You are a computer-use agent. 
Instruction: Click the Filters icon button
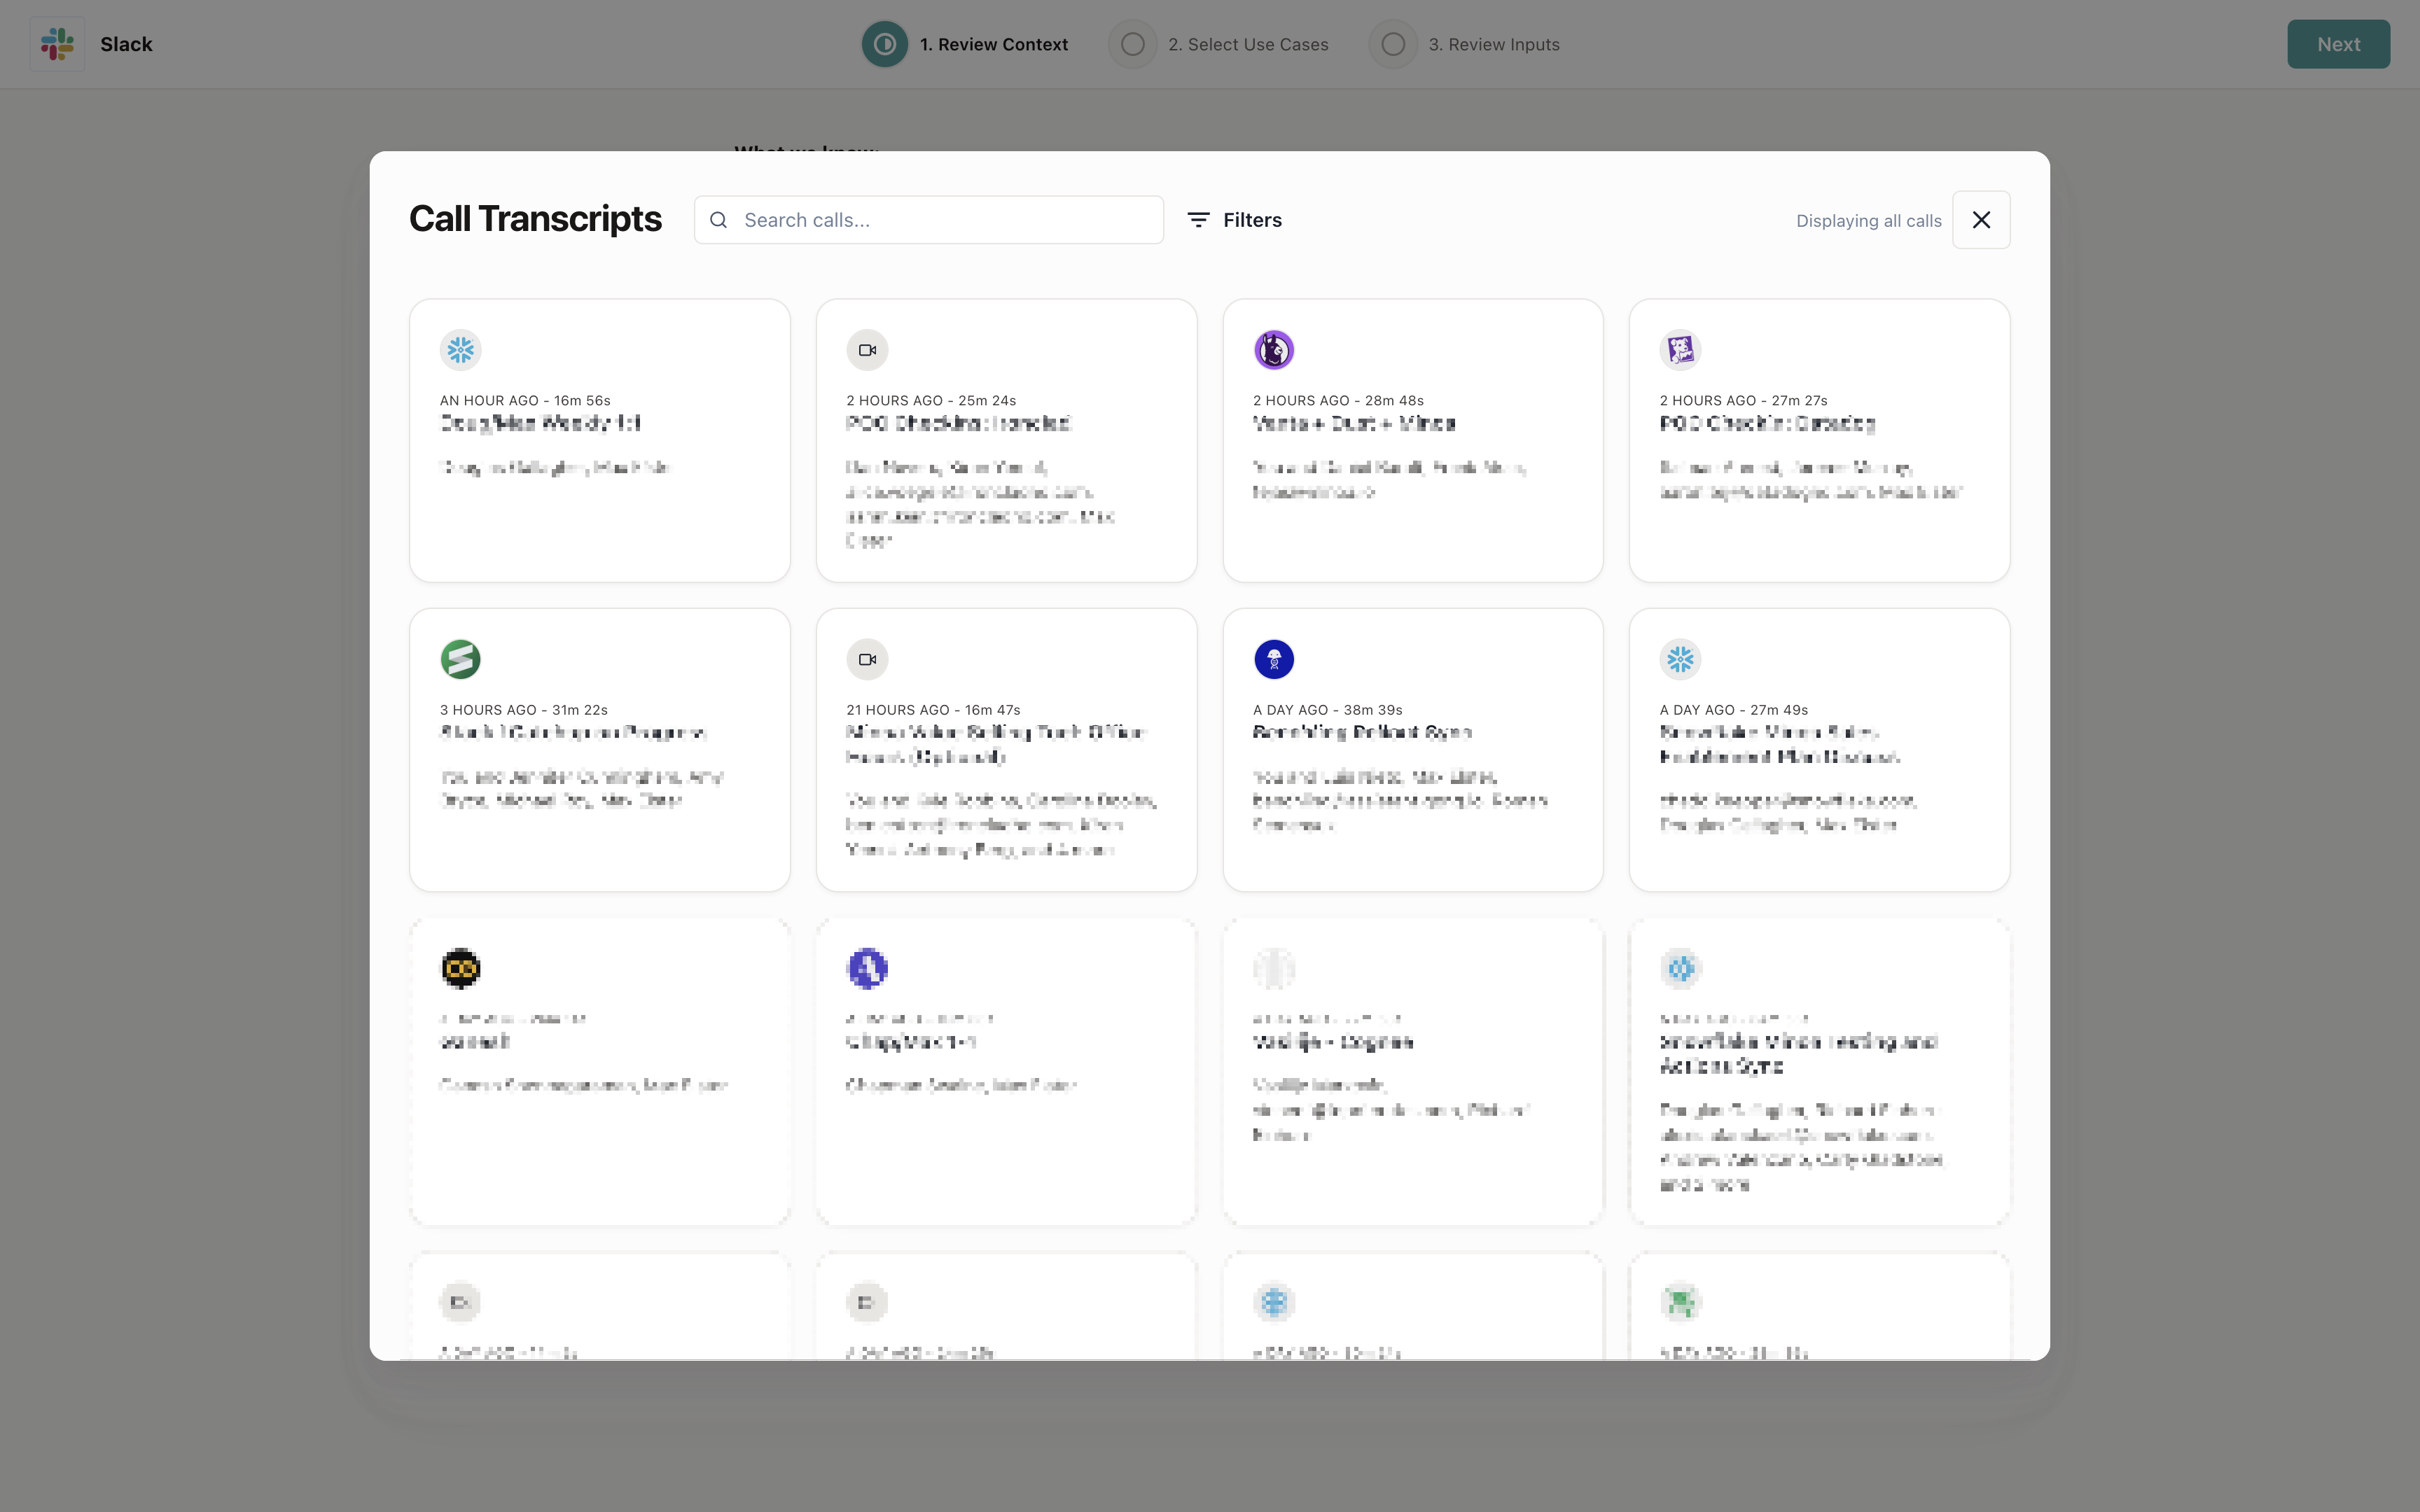pos(1198,220)
